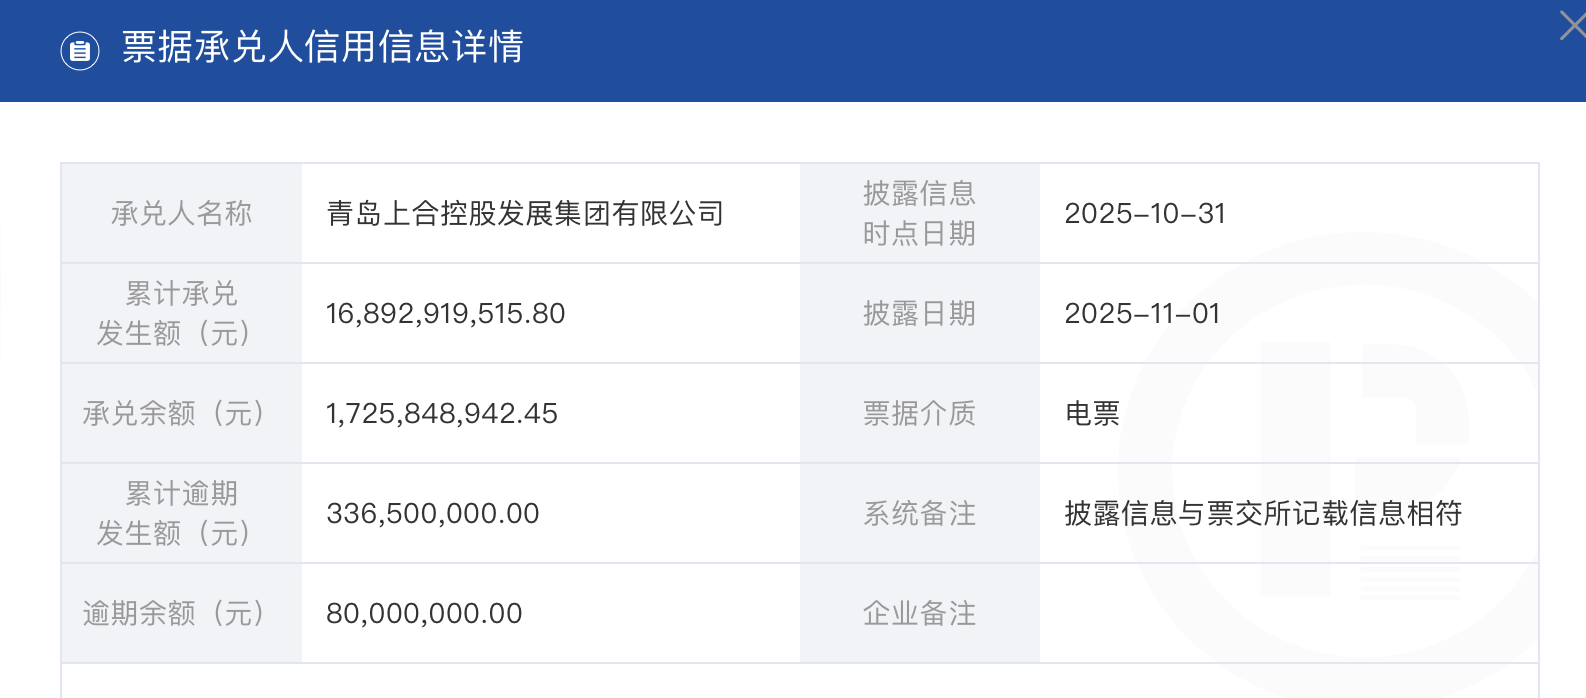Click the empty 企业备注 value cell
This screenshot has width=1586, height=698.
1288,613
